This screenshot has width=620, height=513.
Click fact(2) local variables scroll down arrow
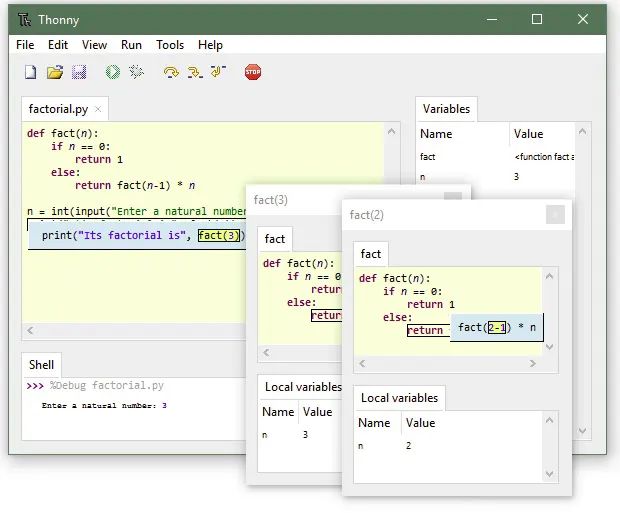(x=549, y=474)
